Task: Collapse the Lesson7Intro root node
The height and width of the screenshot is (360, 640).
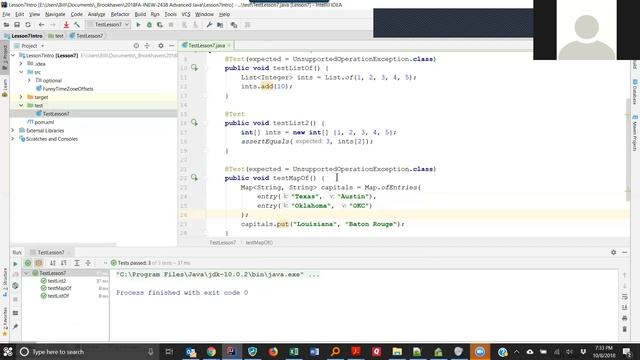Action: tap(13, 55)
